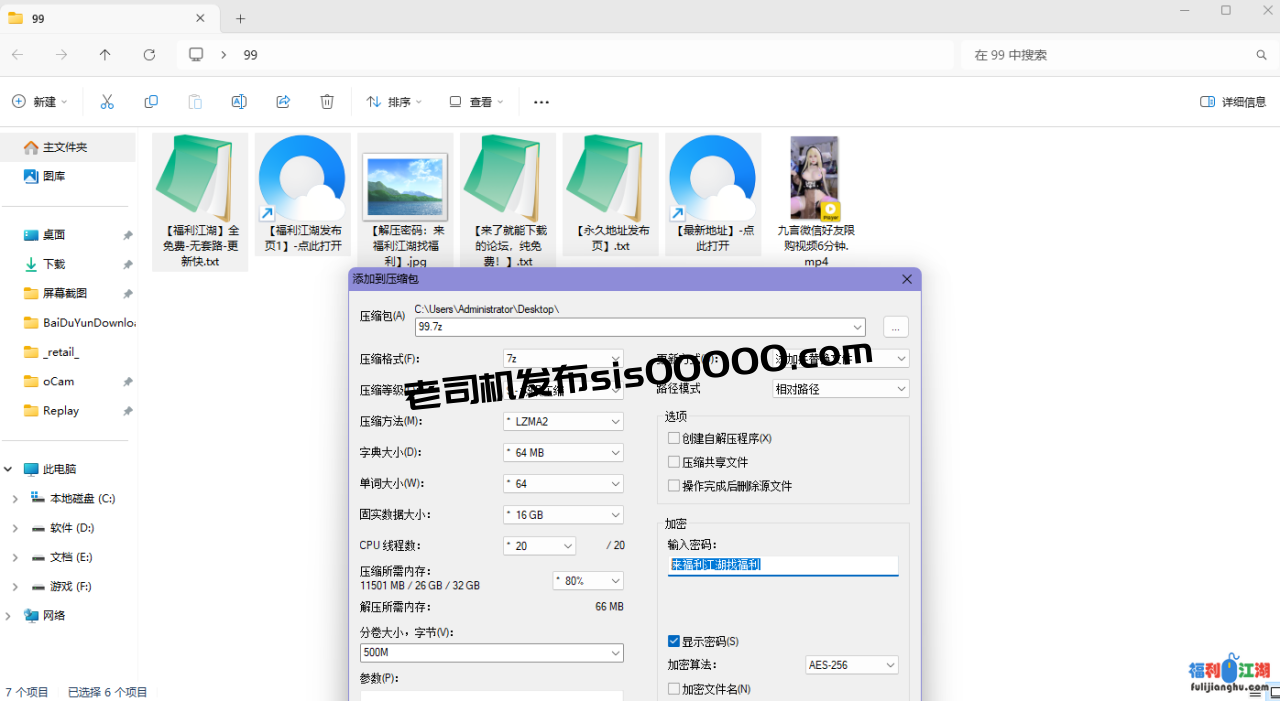Toggle the 显示密码 checkbox
Viewport: 1280px width, 701px height.
674,641
